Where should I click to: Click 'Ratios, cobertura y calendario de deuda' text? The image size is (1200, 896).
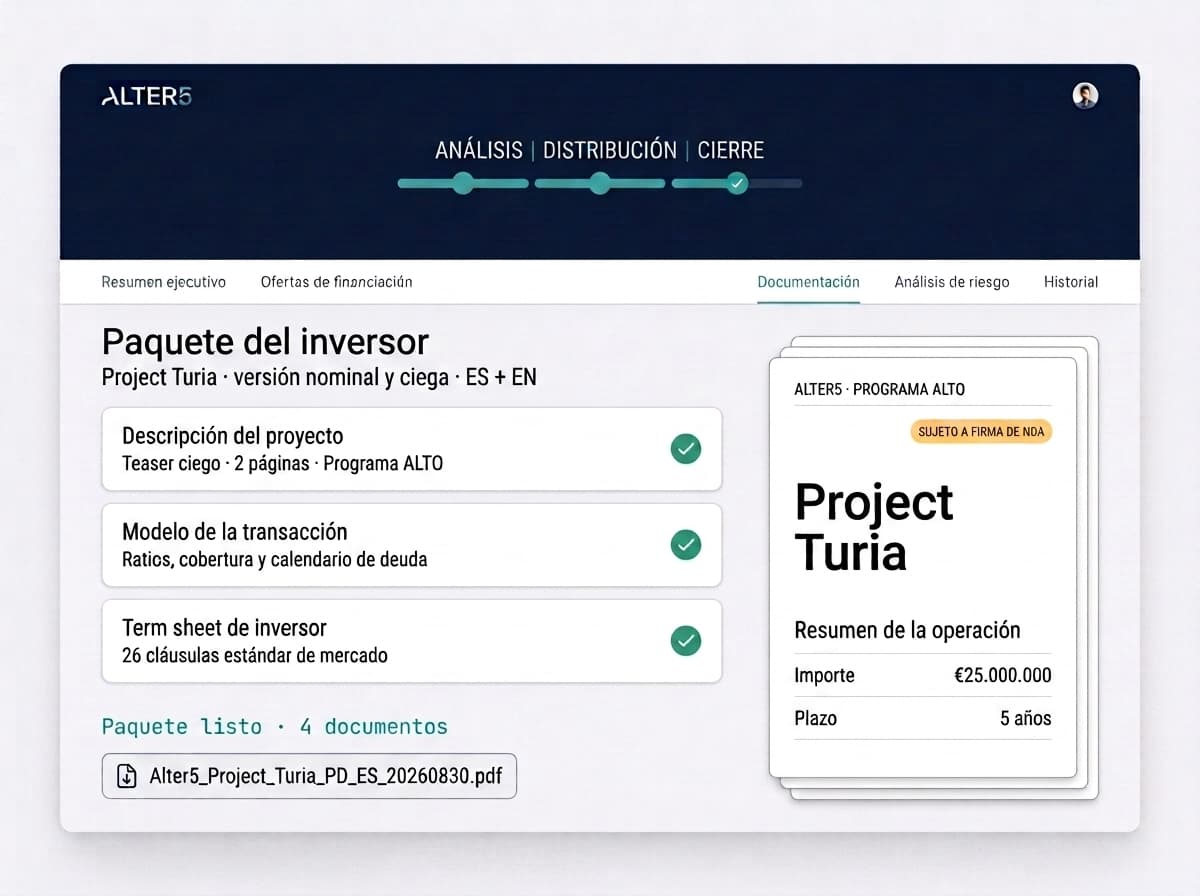[275, 560]
